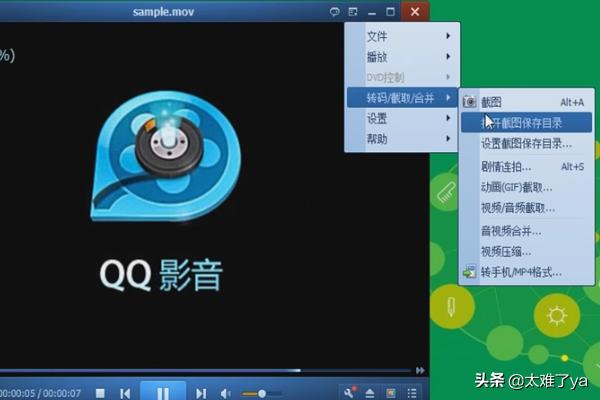Open the main menu icon in title bar

coord(354,12)
